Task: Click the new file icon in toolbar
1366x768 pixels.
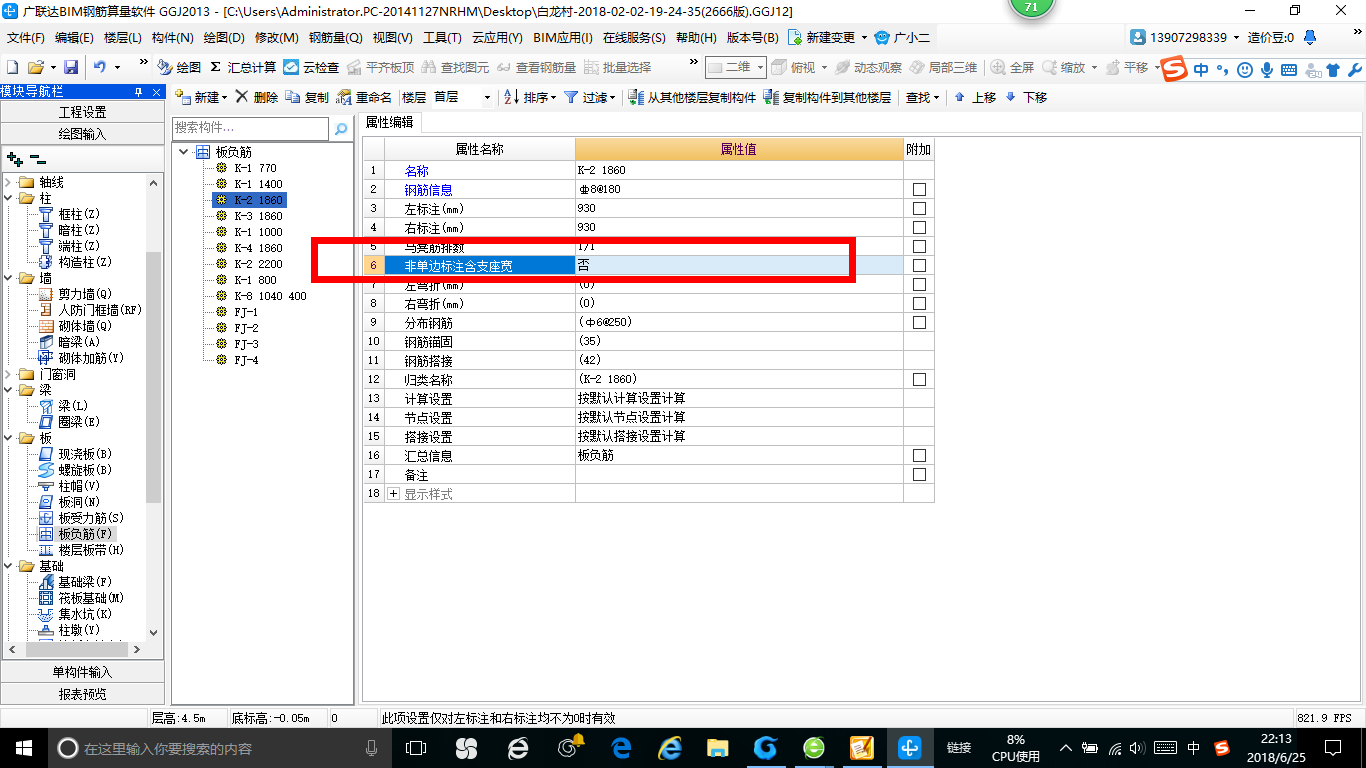Action: pyautogui.click(x=12, y=67)
